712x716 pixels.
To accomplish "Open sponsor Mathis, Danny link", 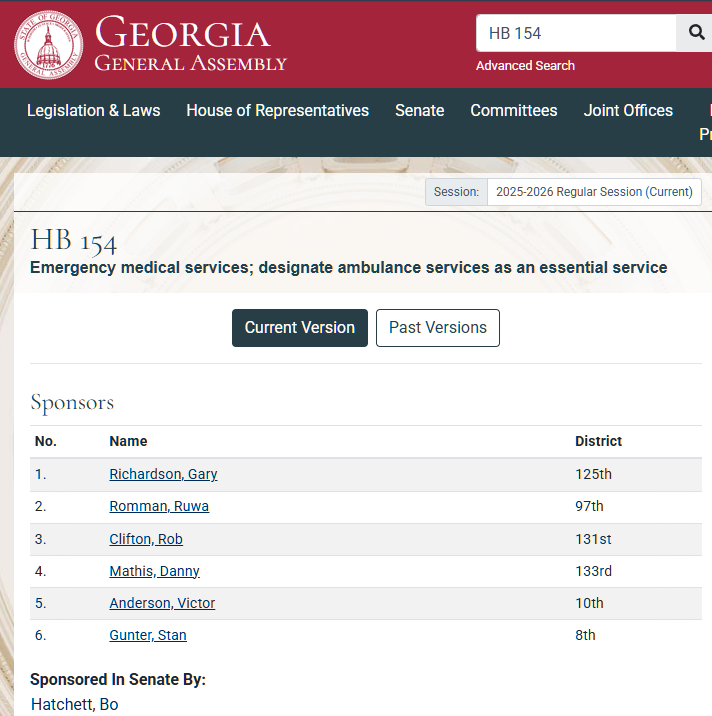I will 154,571.
